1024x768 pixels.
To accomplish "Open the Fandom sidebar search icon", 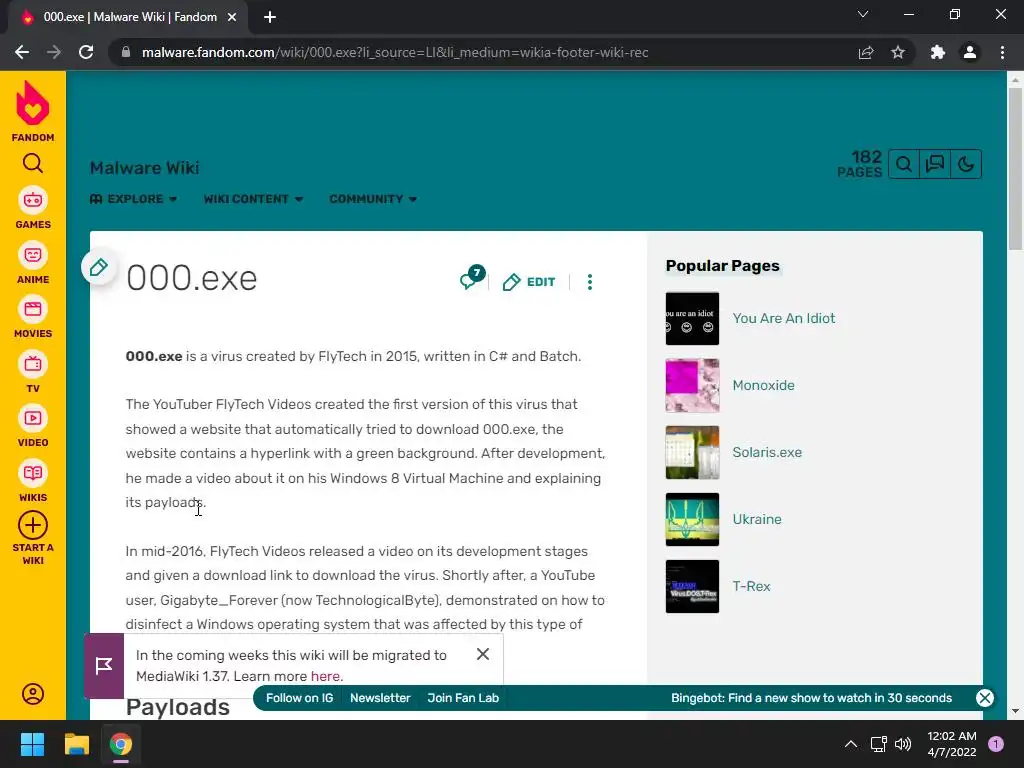I will (x=33, y=163).
